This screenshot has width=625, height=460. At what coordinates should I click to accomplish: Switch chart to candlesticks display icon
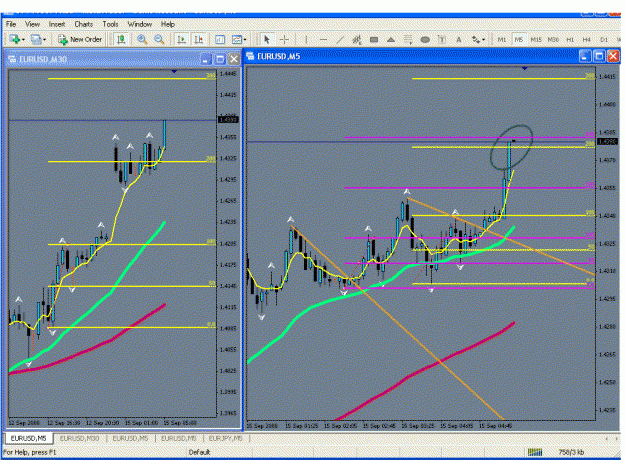coord(121,39)
